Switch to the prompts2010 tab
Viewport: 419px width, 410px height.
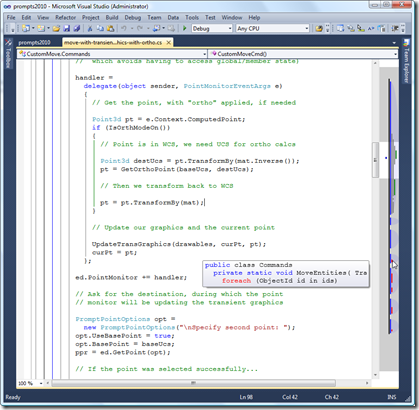(x=35, y=43)
